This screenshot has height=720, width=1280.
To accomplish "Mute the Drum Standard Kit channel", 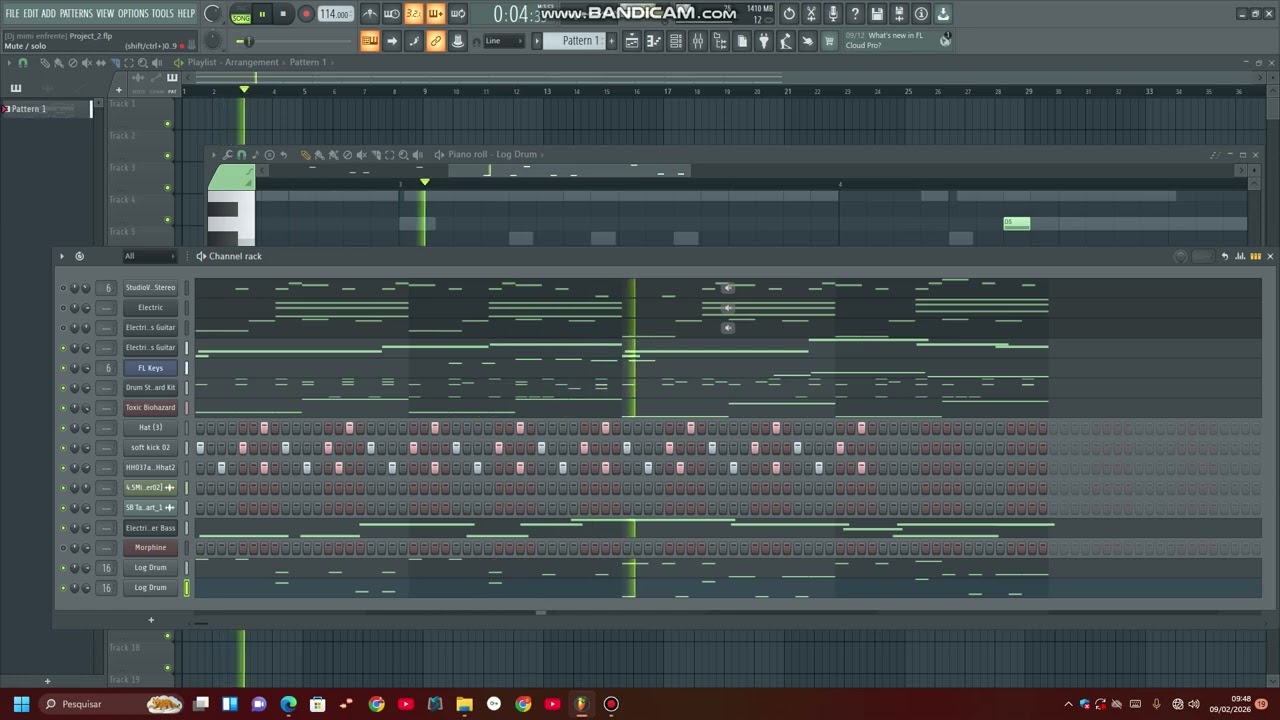I will click(63, 388).
